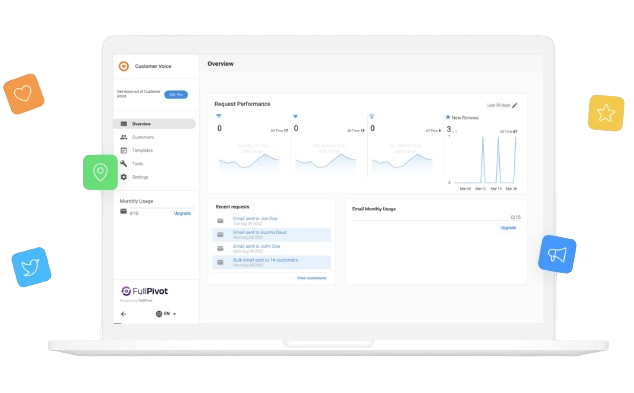Click the Upgrade link under Monthly Usage

pos(182,213)
